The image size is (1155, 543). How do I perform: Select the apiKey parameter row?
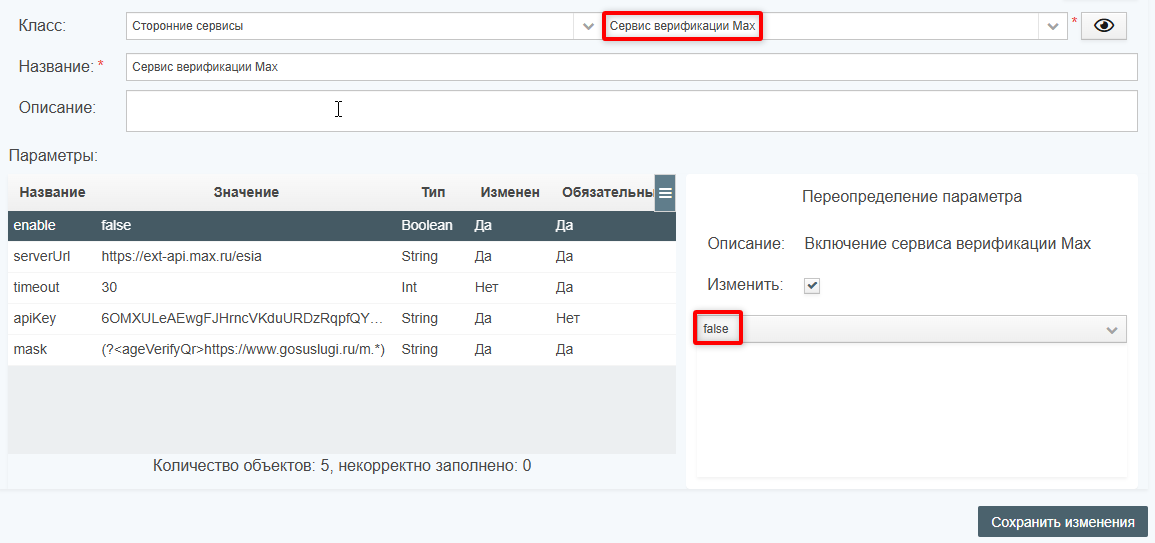[340, 319]
